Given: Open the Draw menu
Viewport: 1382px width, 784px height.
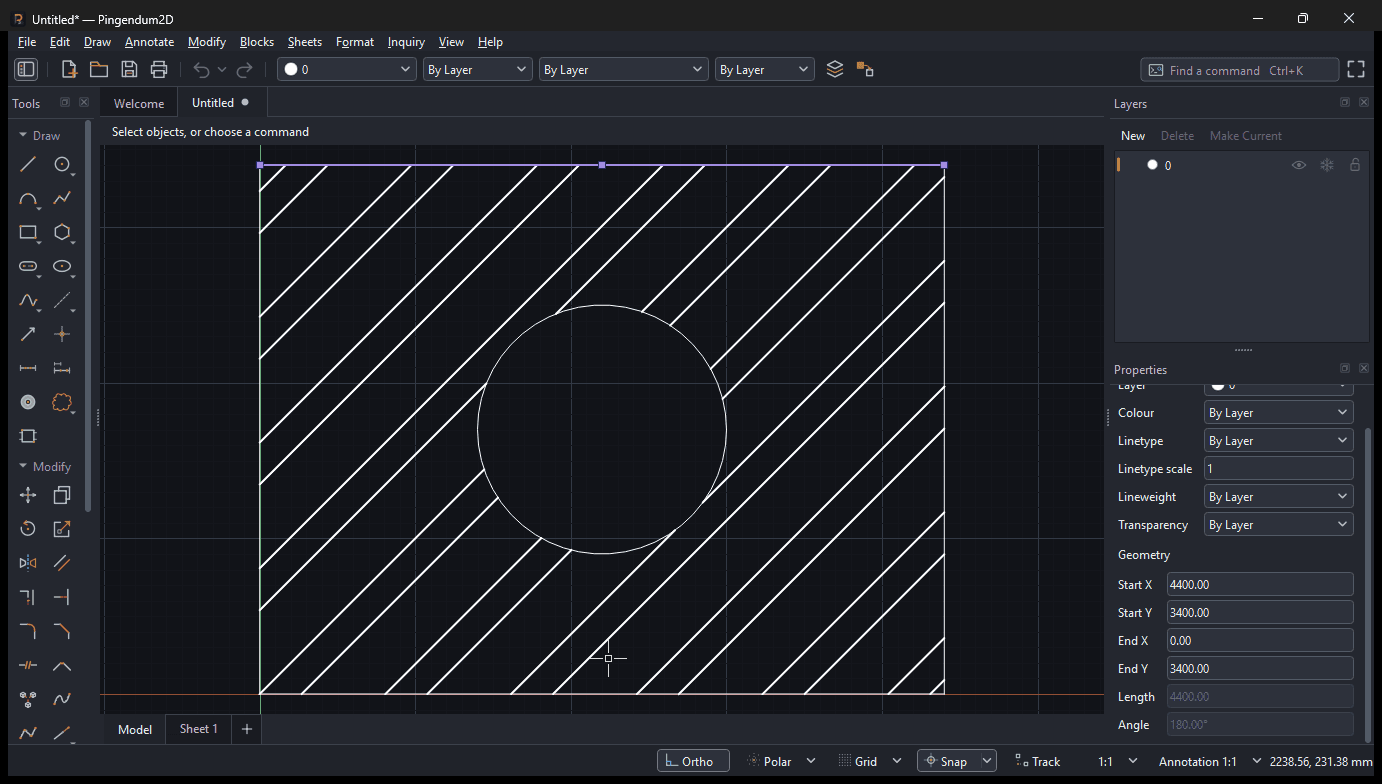Looking at the screenshot, I should pyautogui.click(x=97, y=42).
